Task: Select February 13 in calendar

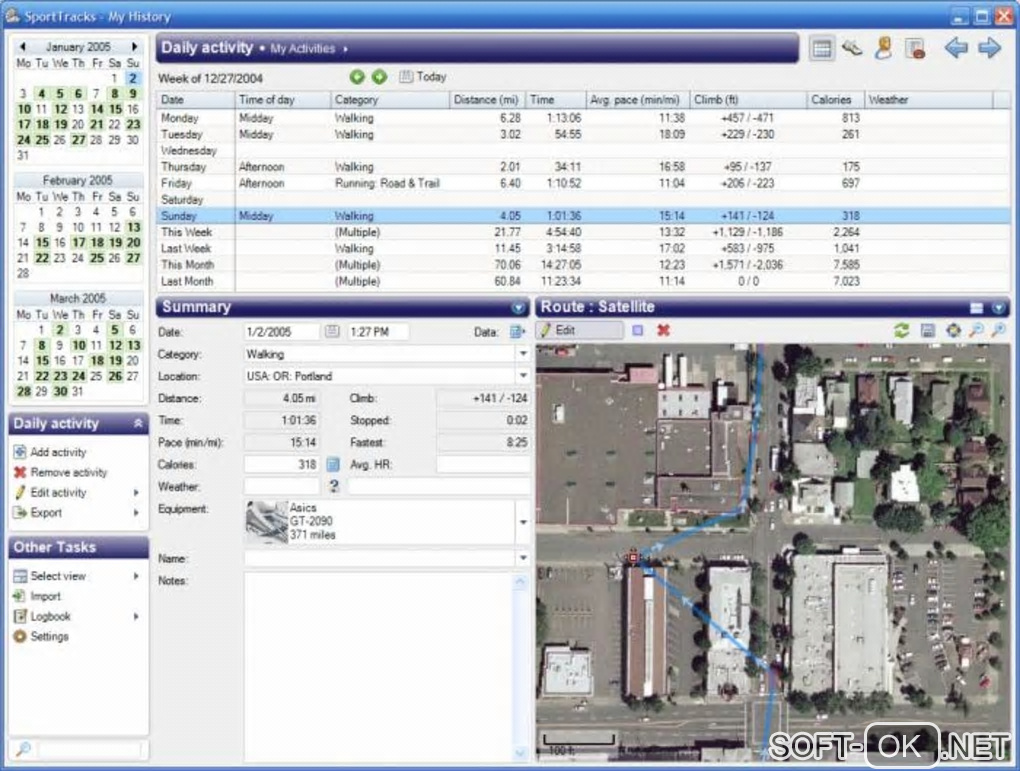Action: (x=133, y=227)
